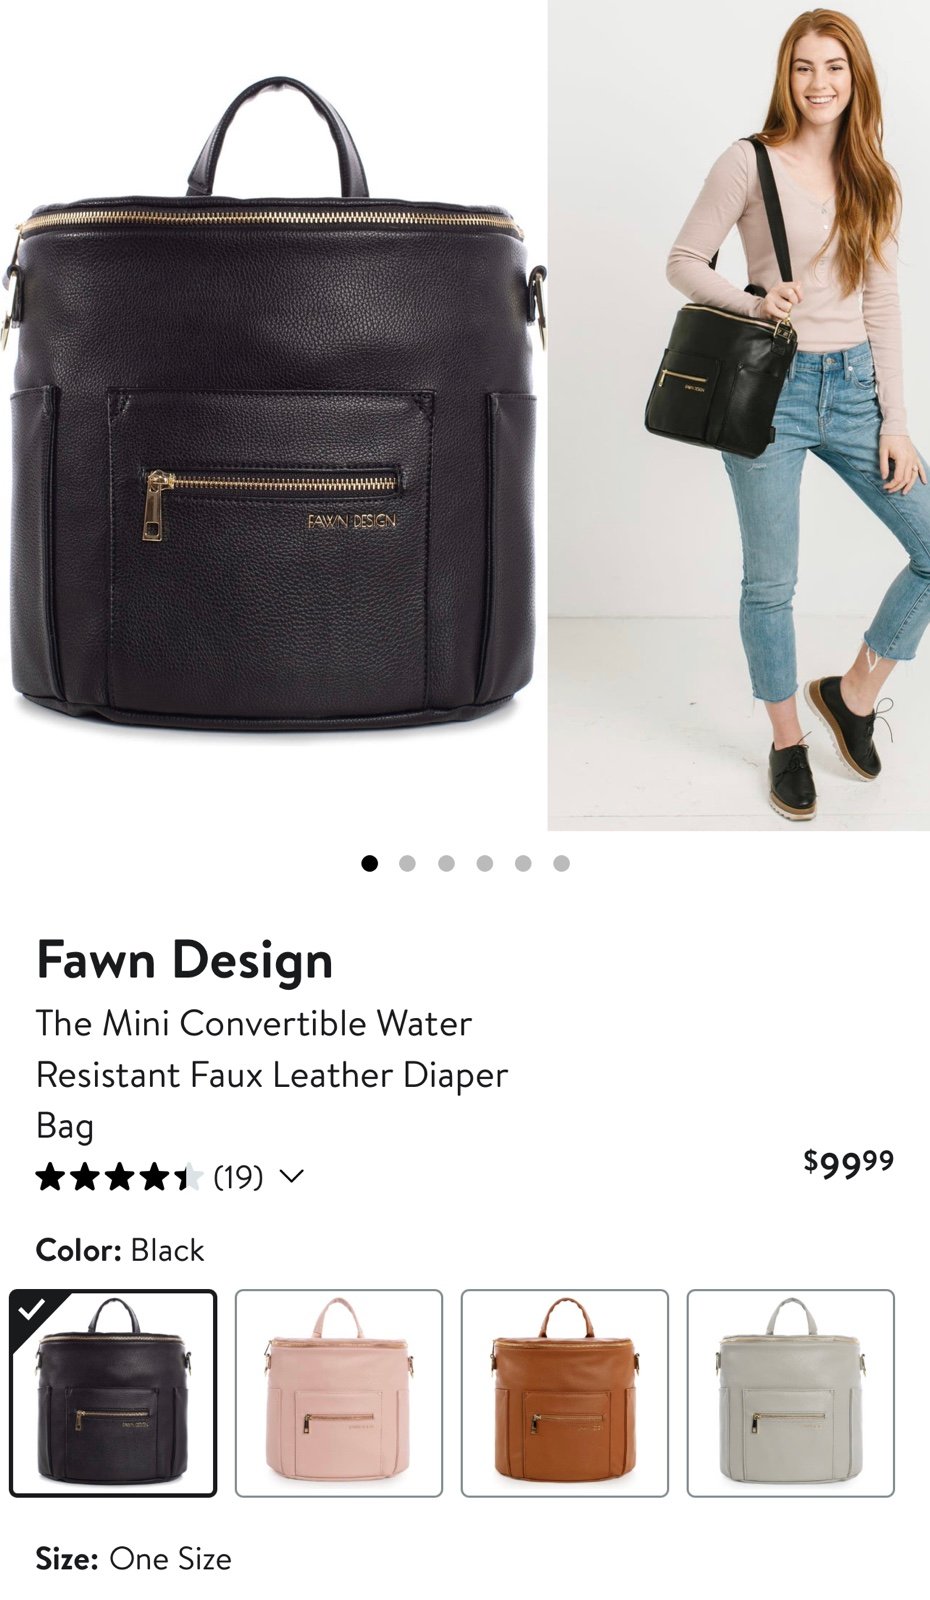Tap the Size: One Size label

pyautogui.click(x=134, y=1558)
